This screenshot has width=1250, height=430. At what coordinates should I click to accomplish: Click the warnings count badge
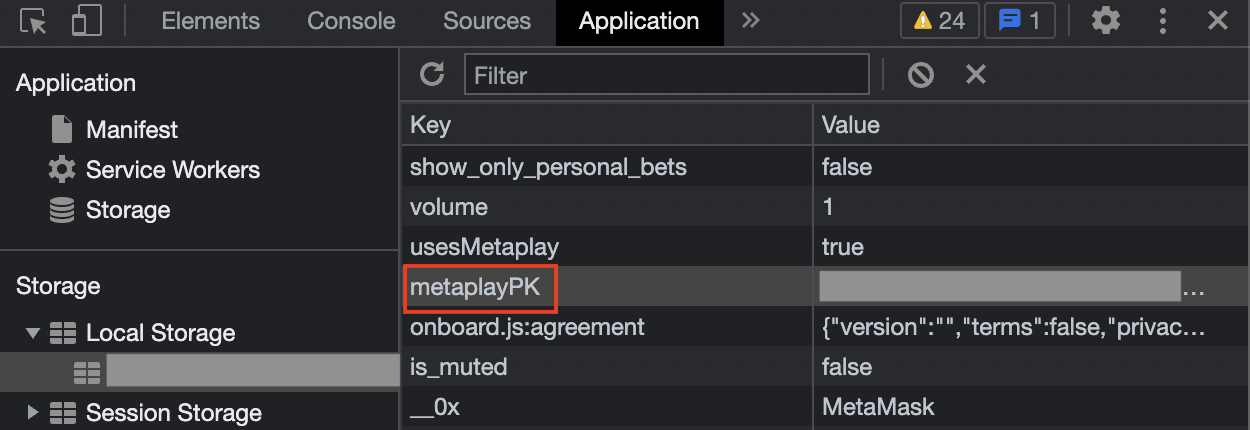[939, 21]
